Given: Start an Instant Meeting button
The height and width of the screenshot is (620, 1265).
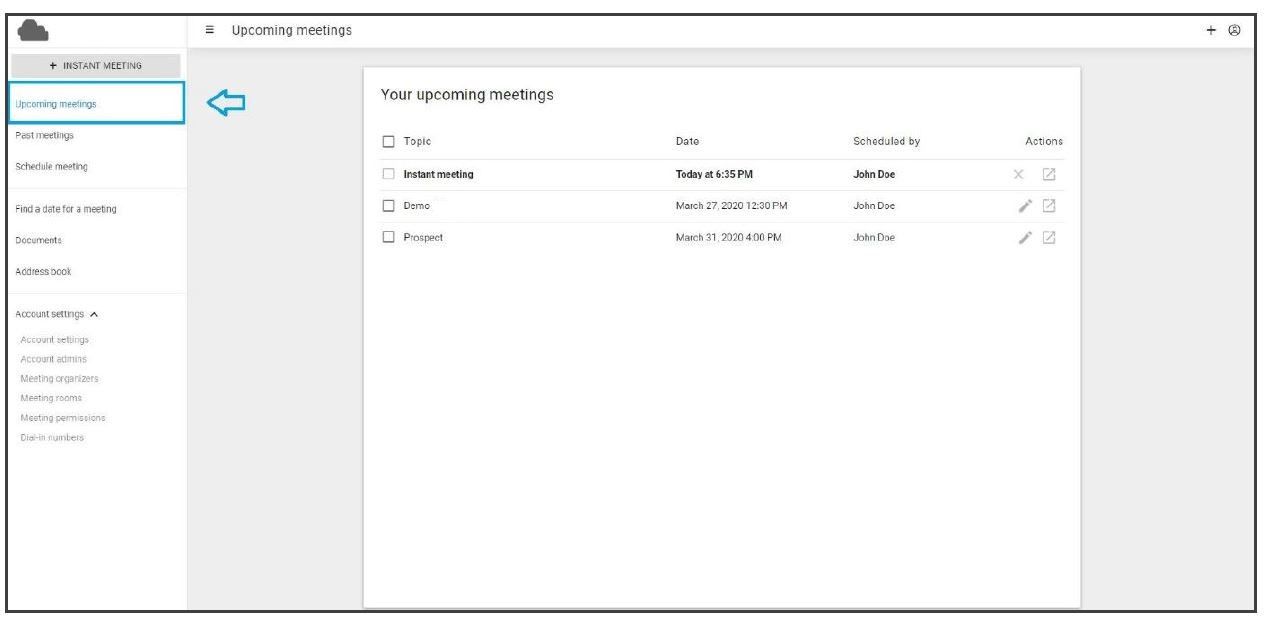Looking at the screenshot, I should tap(96, 66).
